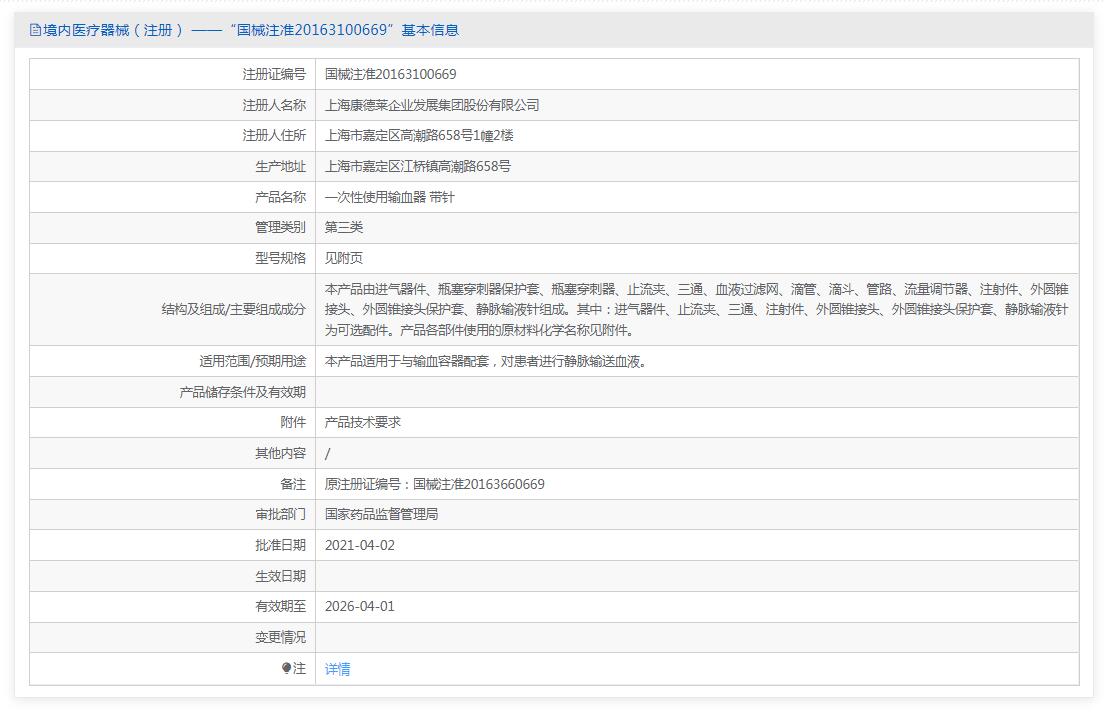Click the structure and composition description paragraph
This screenshot has height=722, width=1104.
(x=696, y=309)
